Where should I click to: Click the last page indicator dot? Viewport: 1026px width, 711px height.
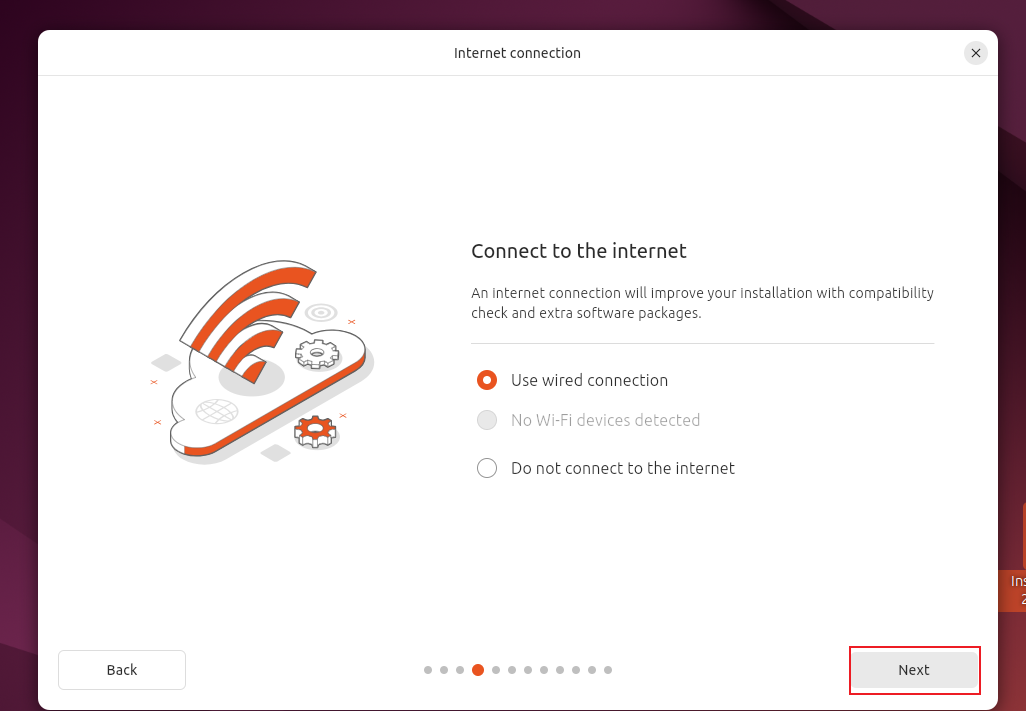[x=608, y=670]
